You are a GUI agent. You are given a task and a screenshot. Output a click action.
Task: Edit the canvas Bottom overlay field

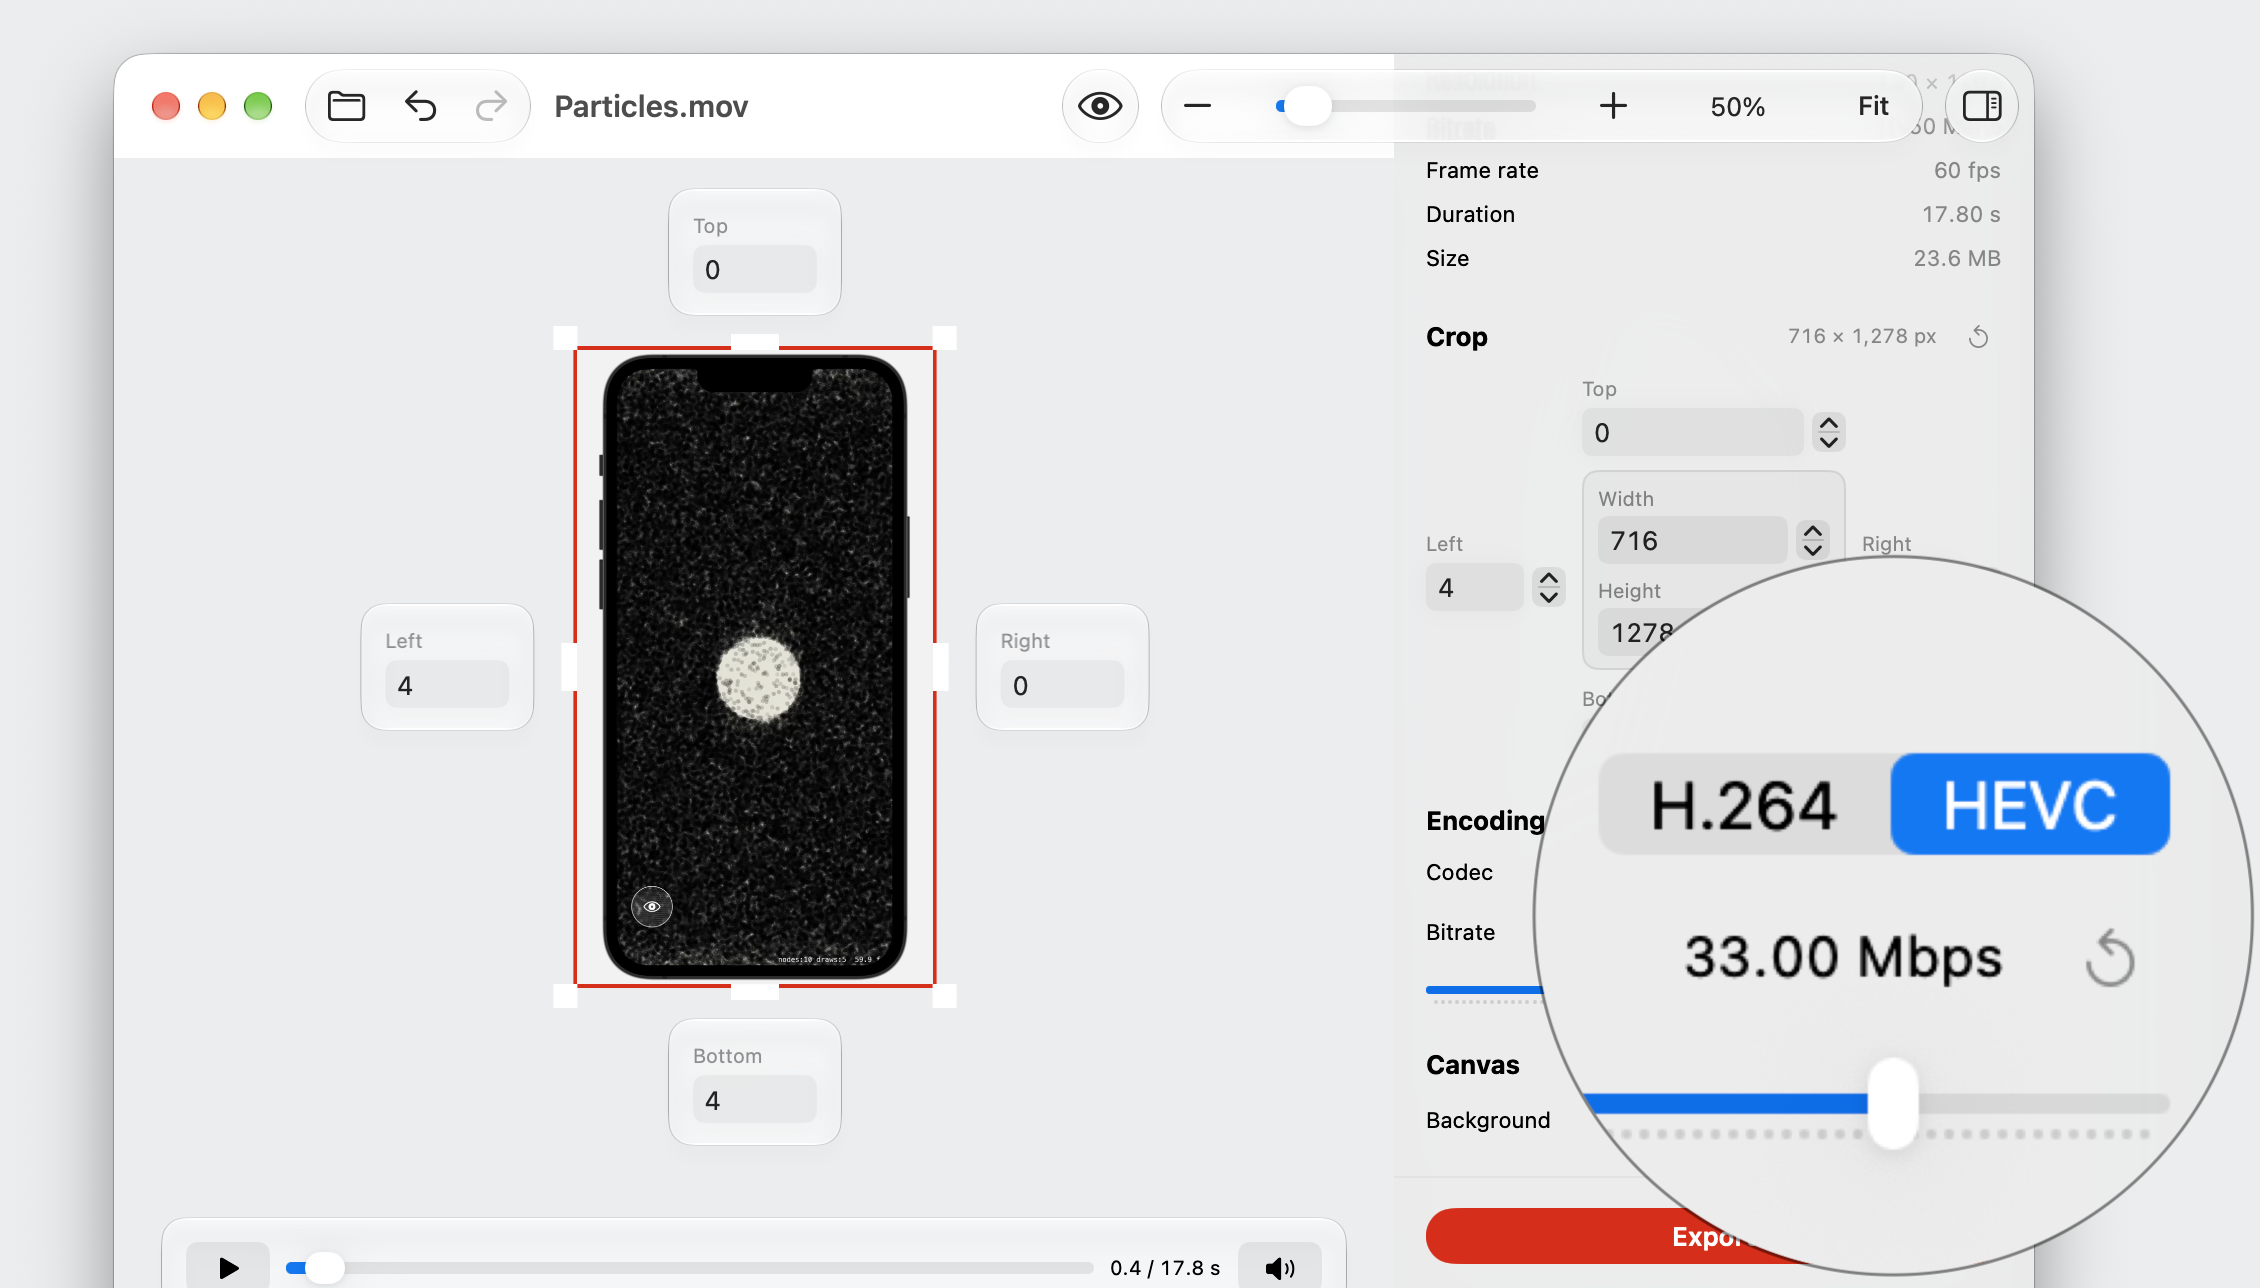pos(755,1100)
